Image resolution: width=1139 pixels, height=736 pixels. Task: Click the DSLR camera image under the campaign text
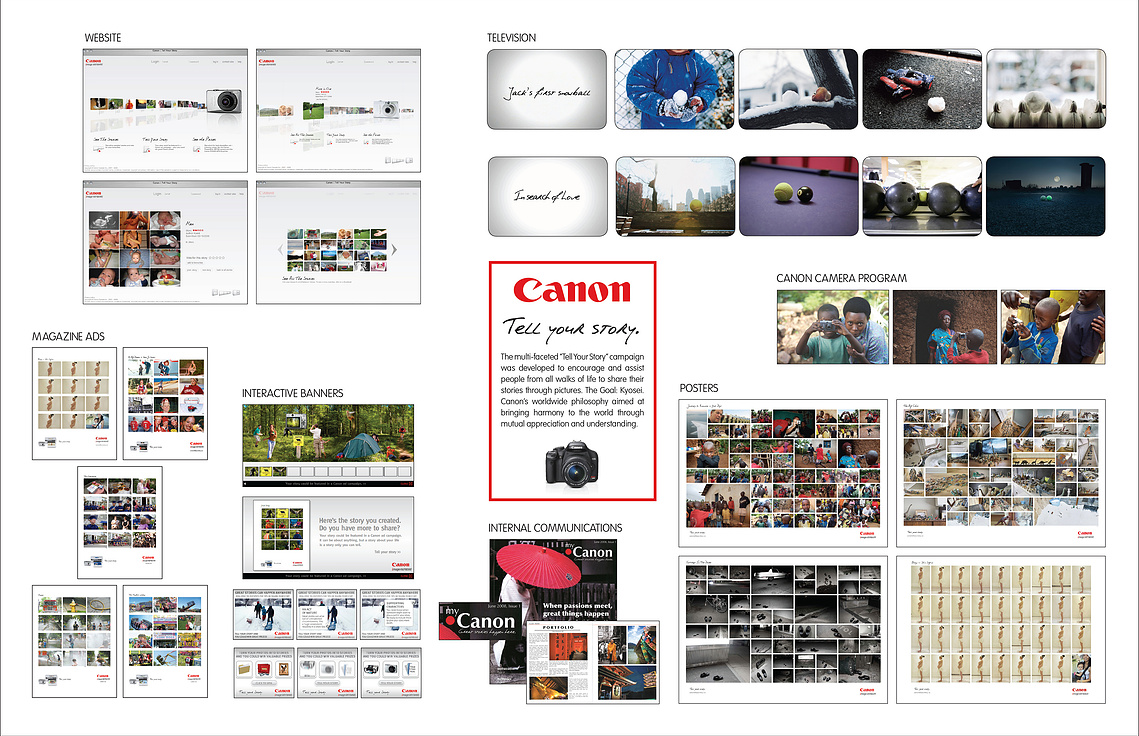(573, 464)
